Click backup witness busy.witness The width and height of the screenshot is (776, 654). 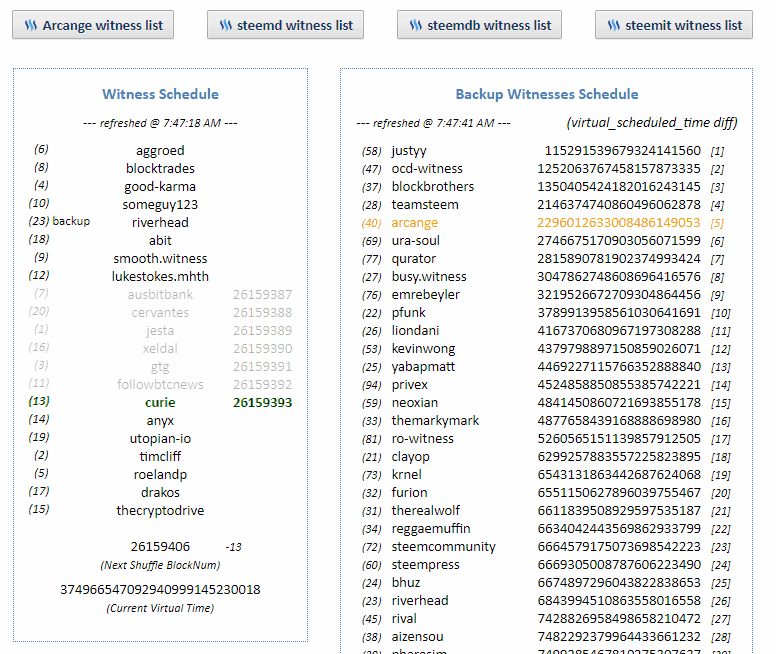(x=429, y=277)
